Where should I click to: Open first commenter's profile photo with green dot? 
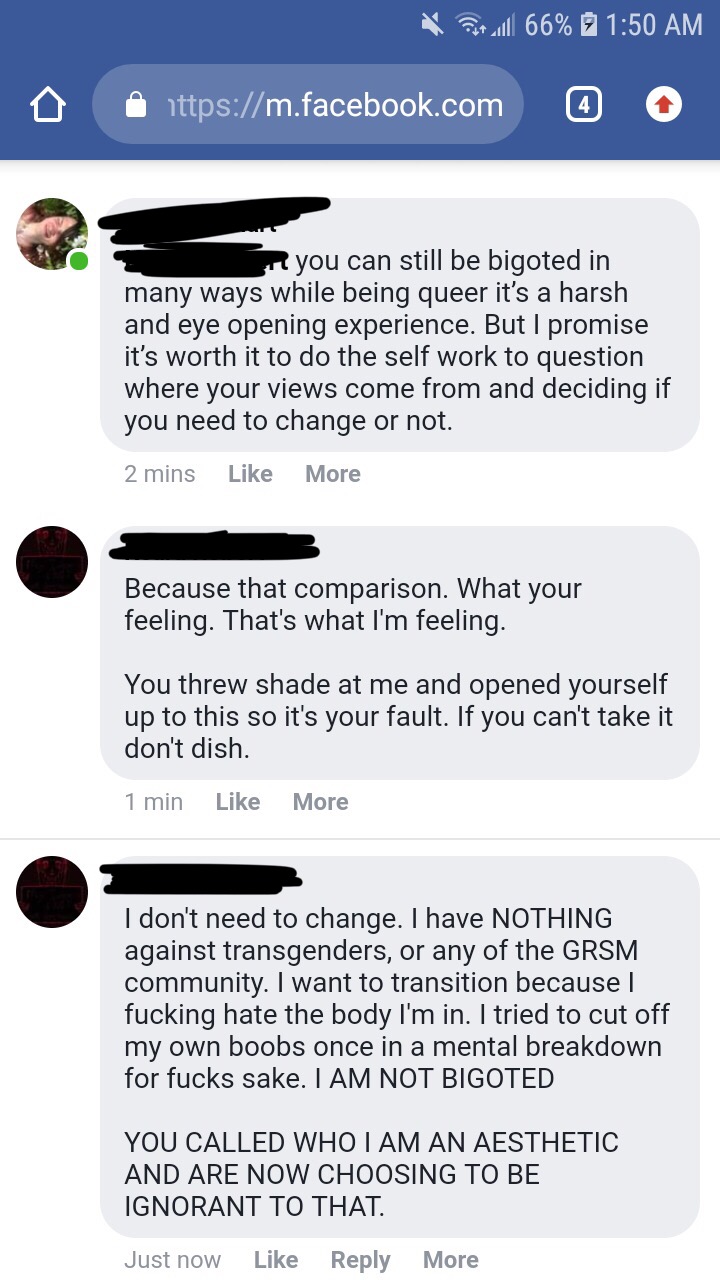click(52, 234)
